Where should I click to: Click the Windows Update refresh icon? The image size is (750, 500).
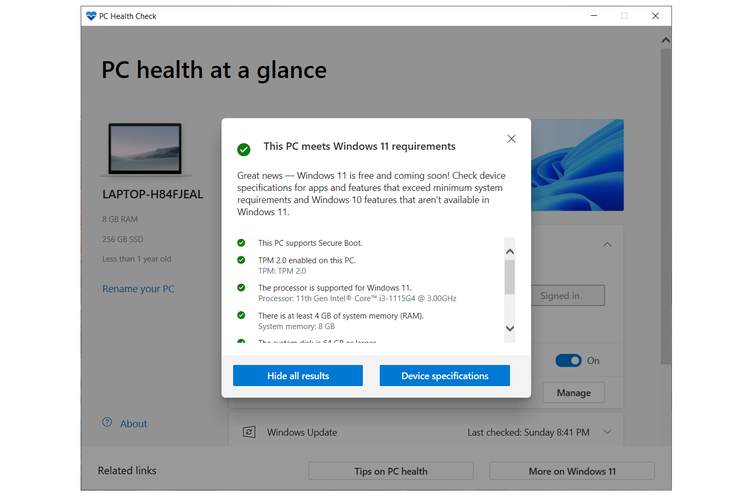tap(249, 433)
